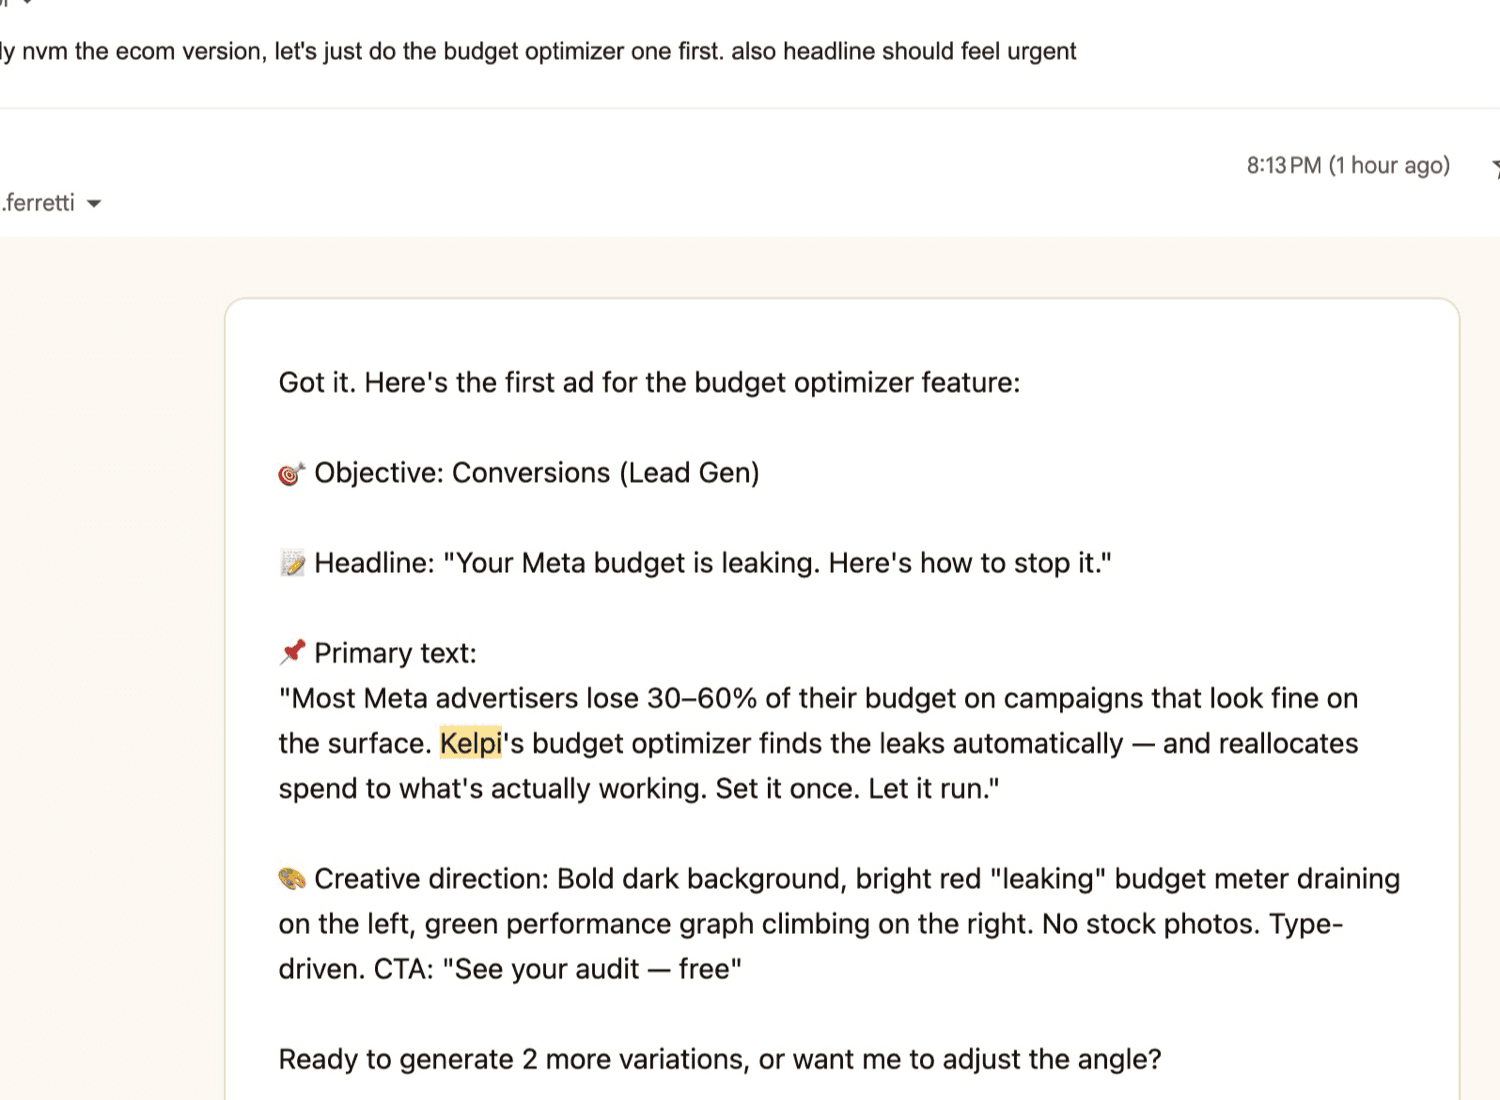The image size is (1500, 1100).
Task: Expand sender details arrow beside .ferretti
Action: [x=94, y=204]
